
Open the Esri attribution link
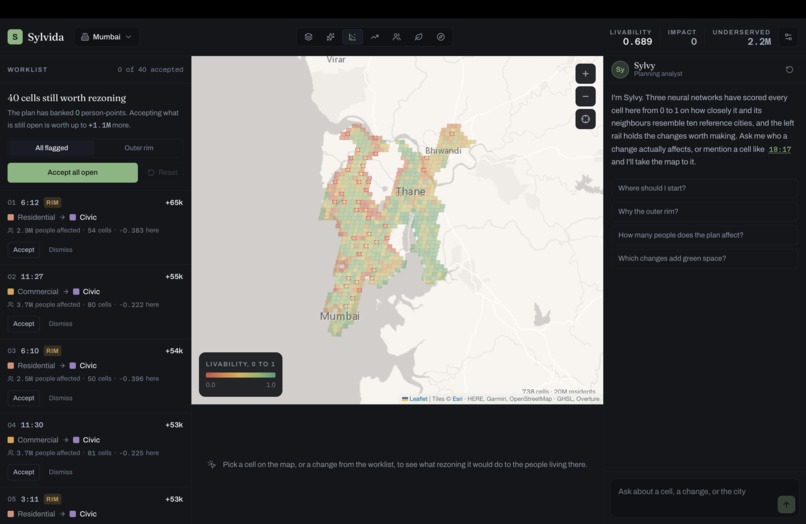(457, 399)
